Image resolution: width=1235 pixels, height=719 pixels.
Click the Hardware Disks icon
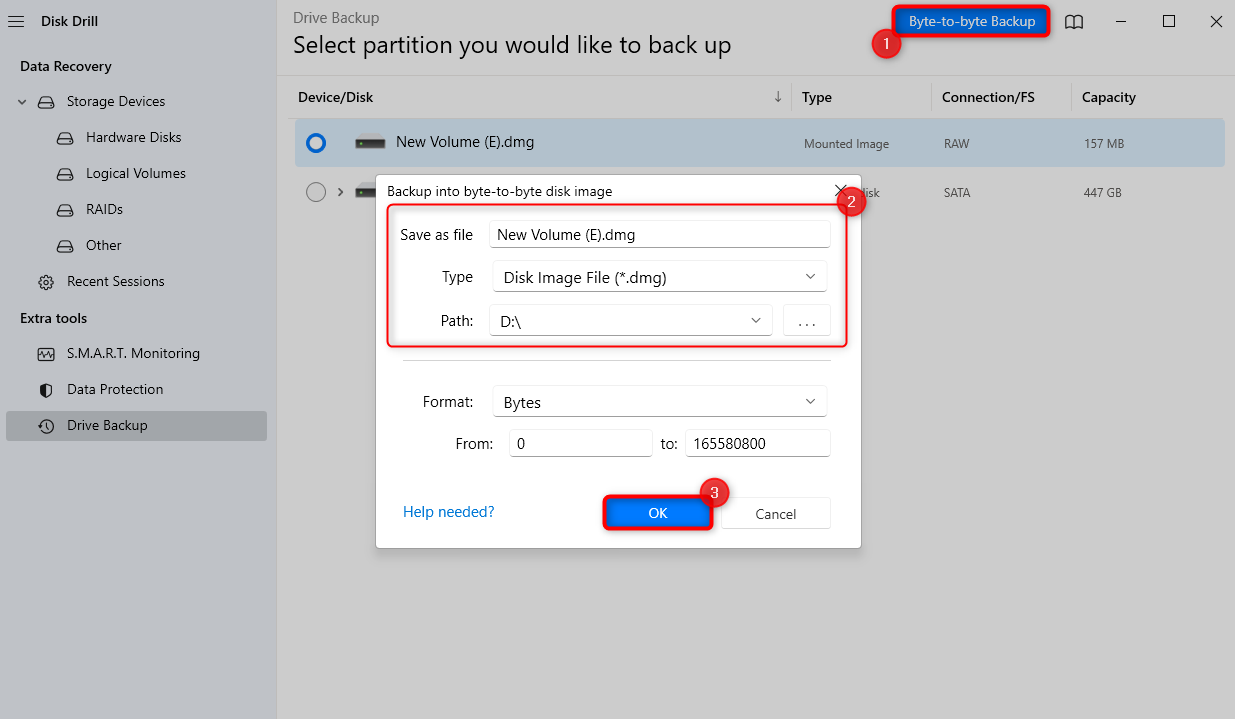65,138
